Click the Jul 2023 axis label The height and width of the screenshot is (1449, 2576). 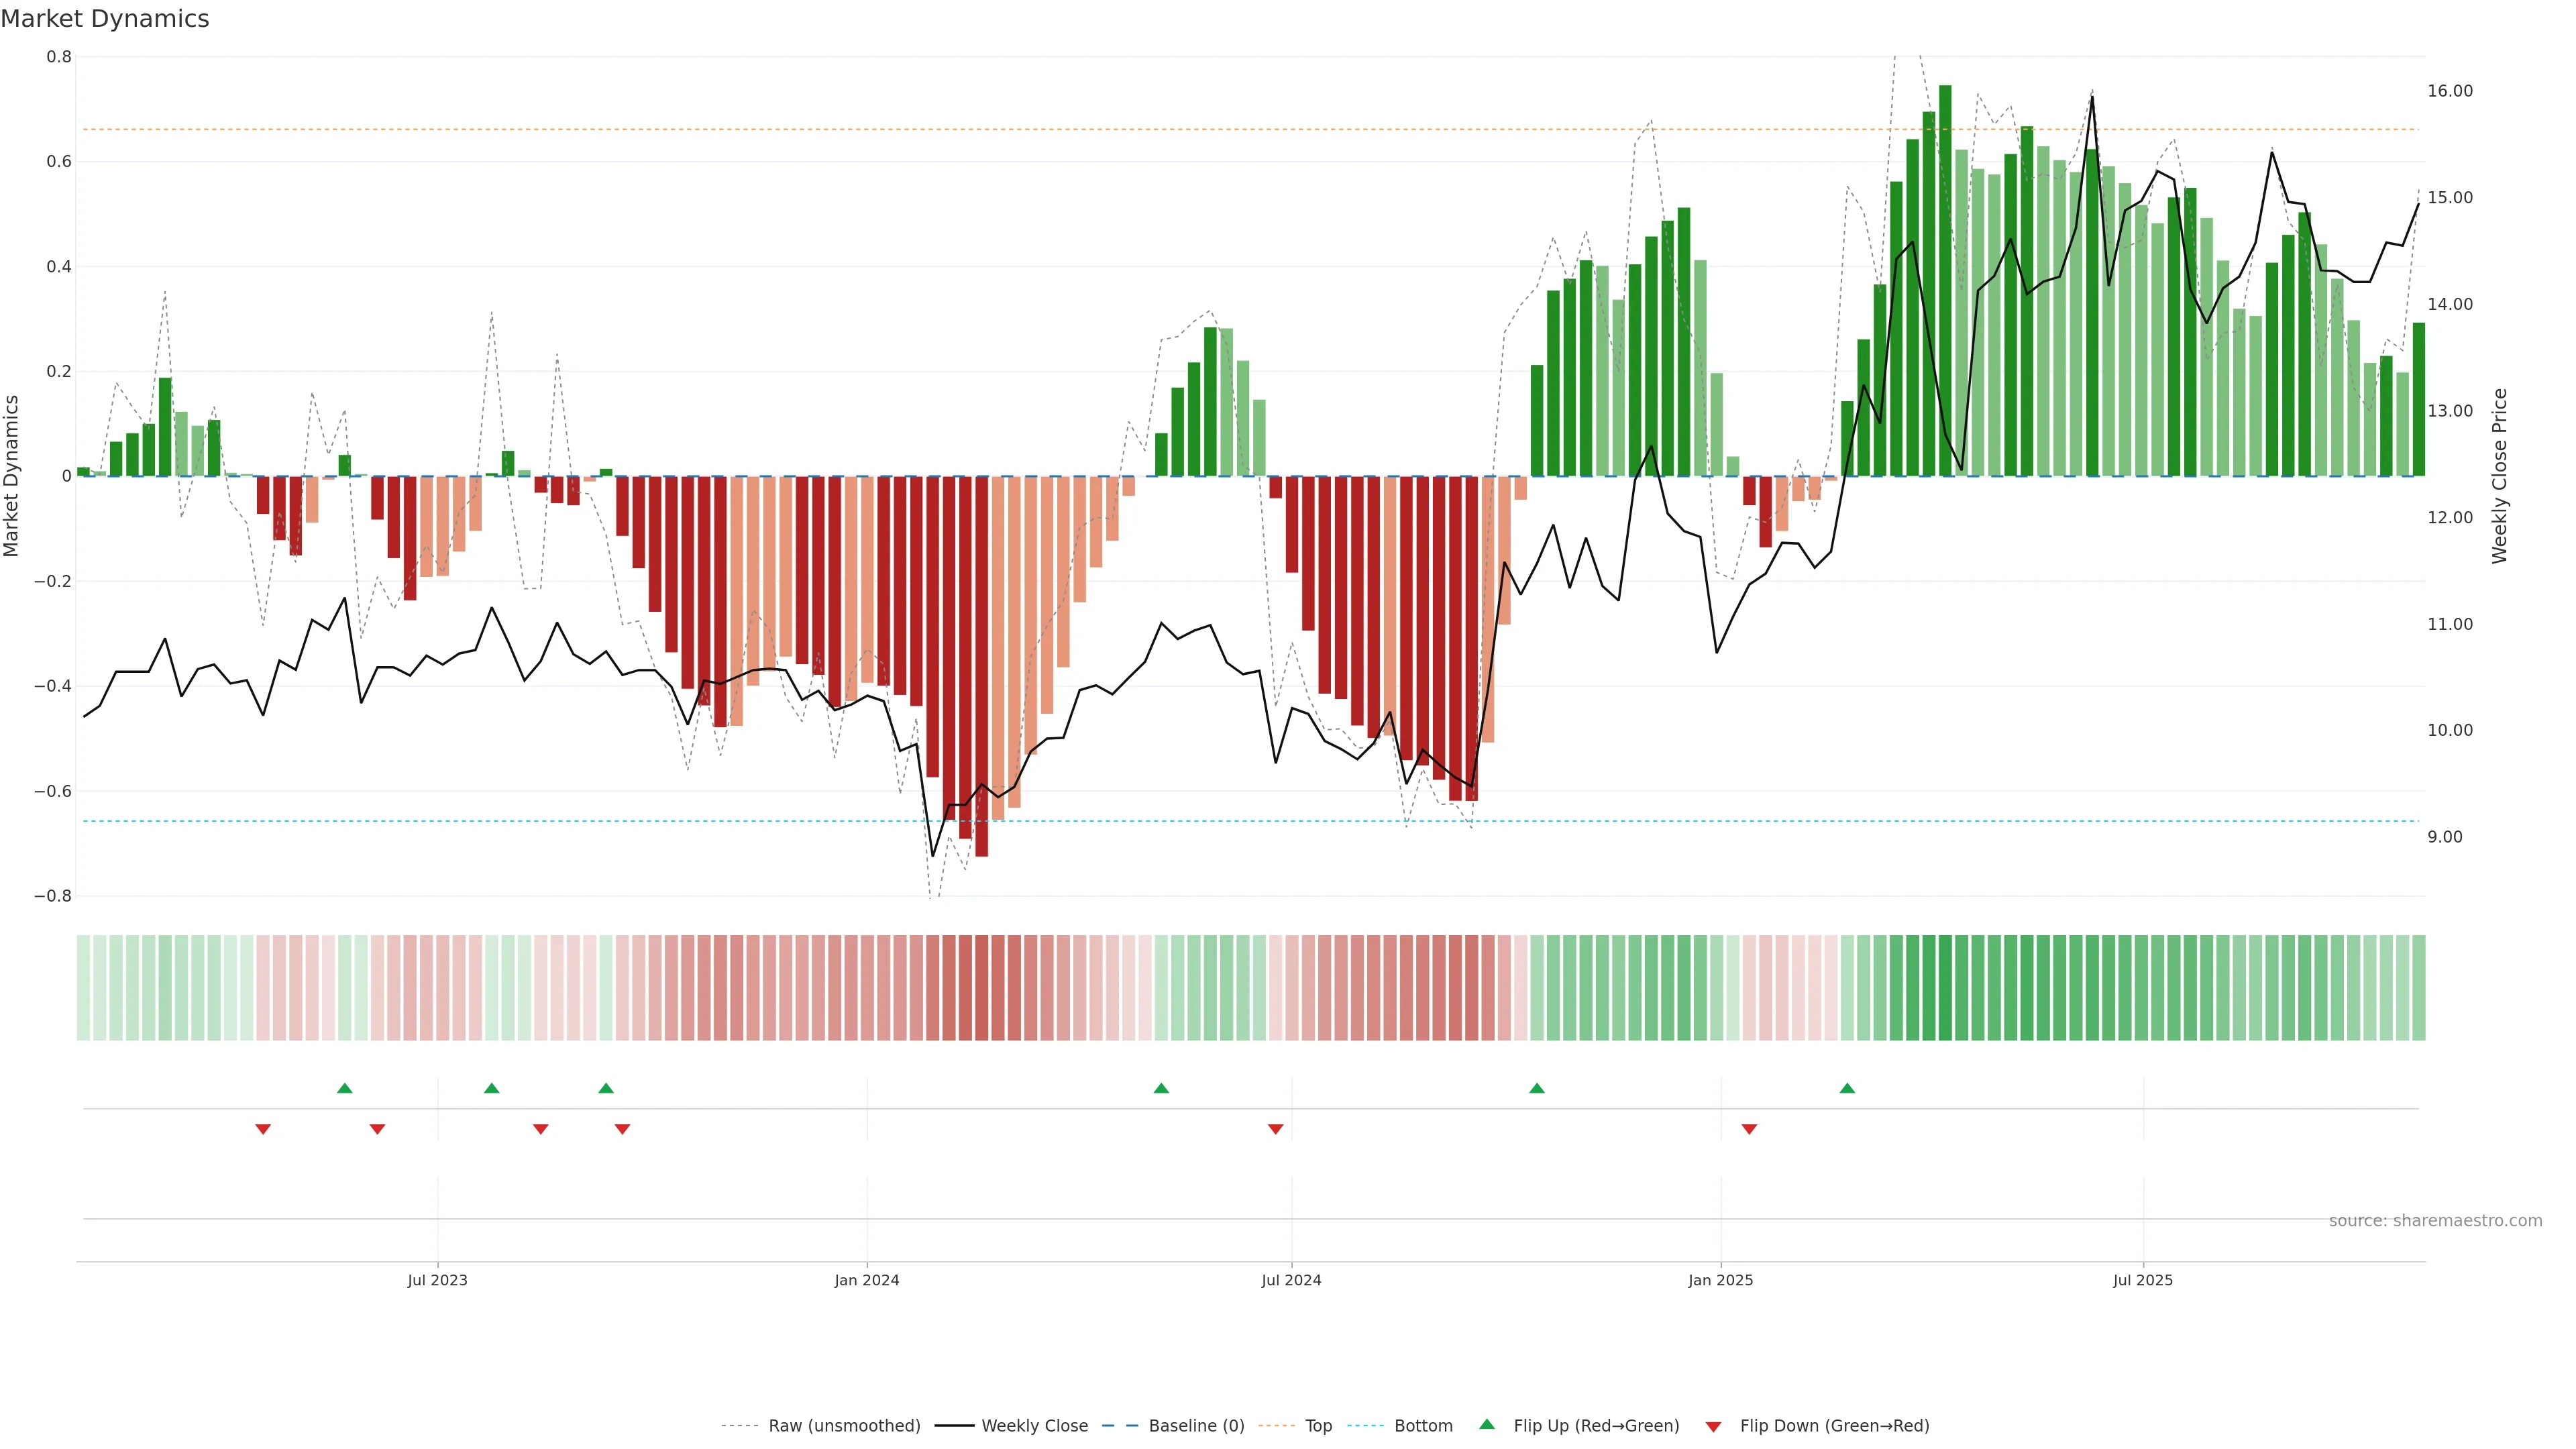coord(437,1280)
